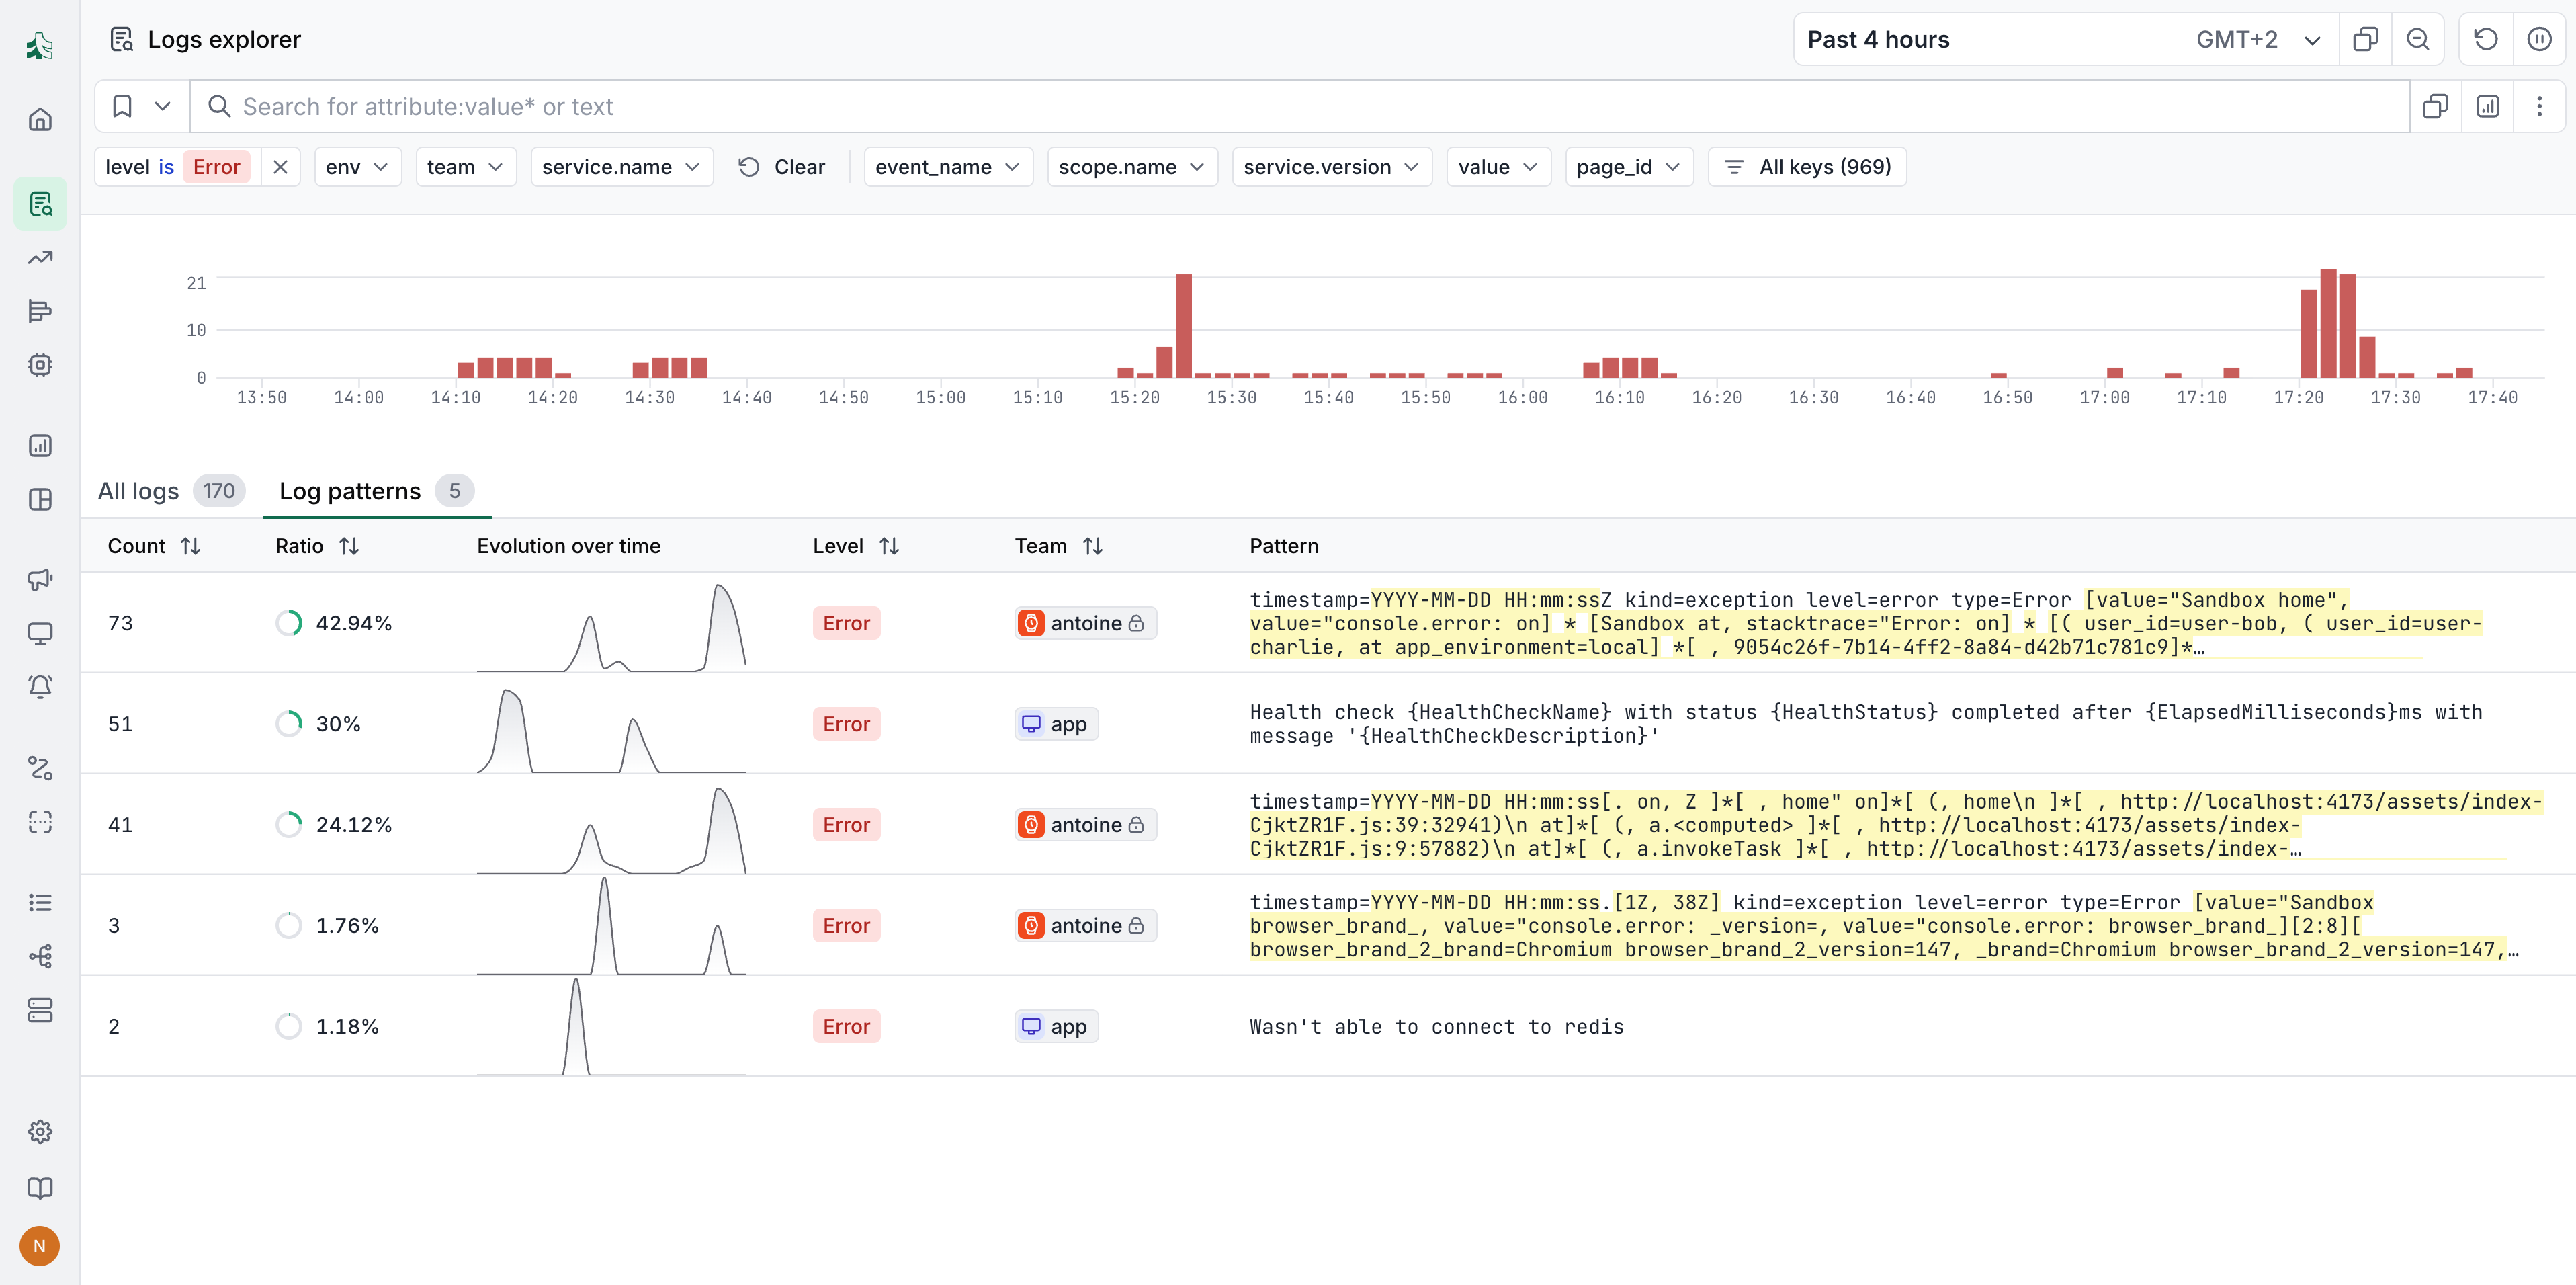Viewport: 2576px width, 1285px height.
Task: Open the server stack sidebar icon
Action: pos(40,1010)
